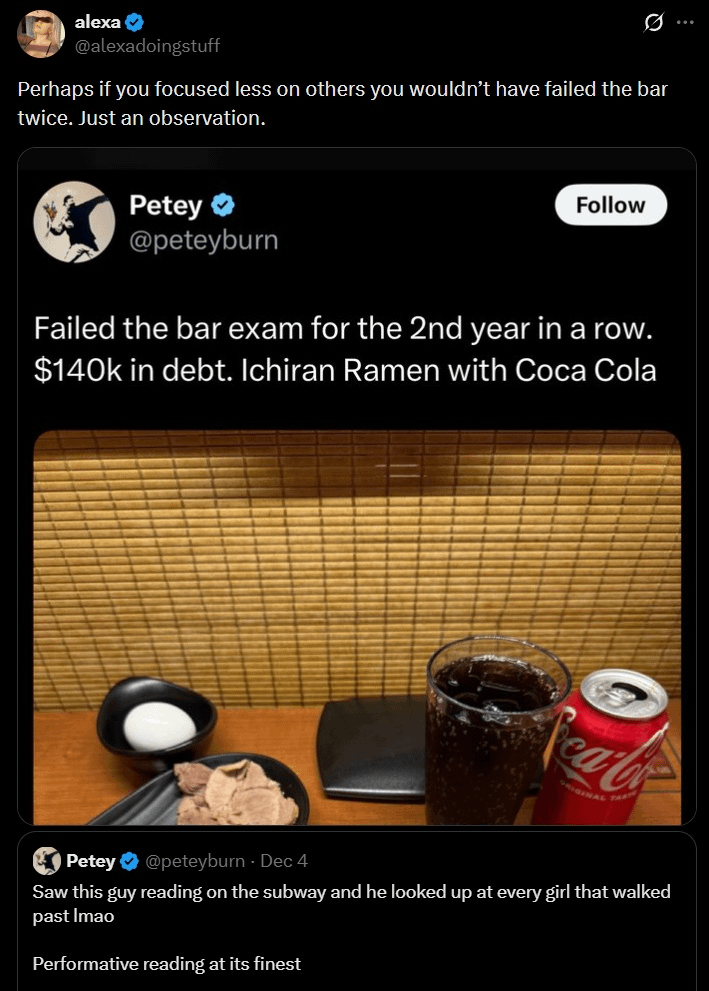Click the small verified badge in nested quote
Screen dimensions: 709x991
tap(130, 861)
